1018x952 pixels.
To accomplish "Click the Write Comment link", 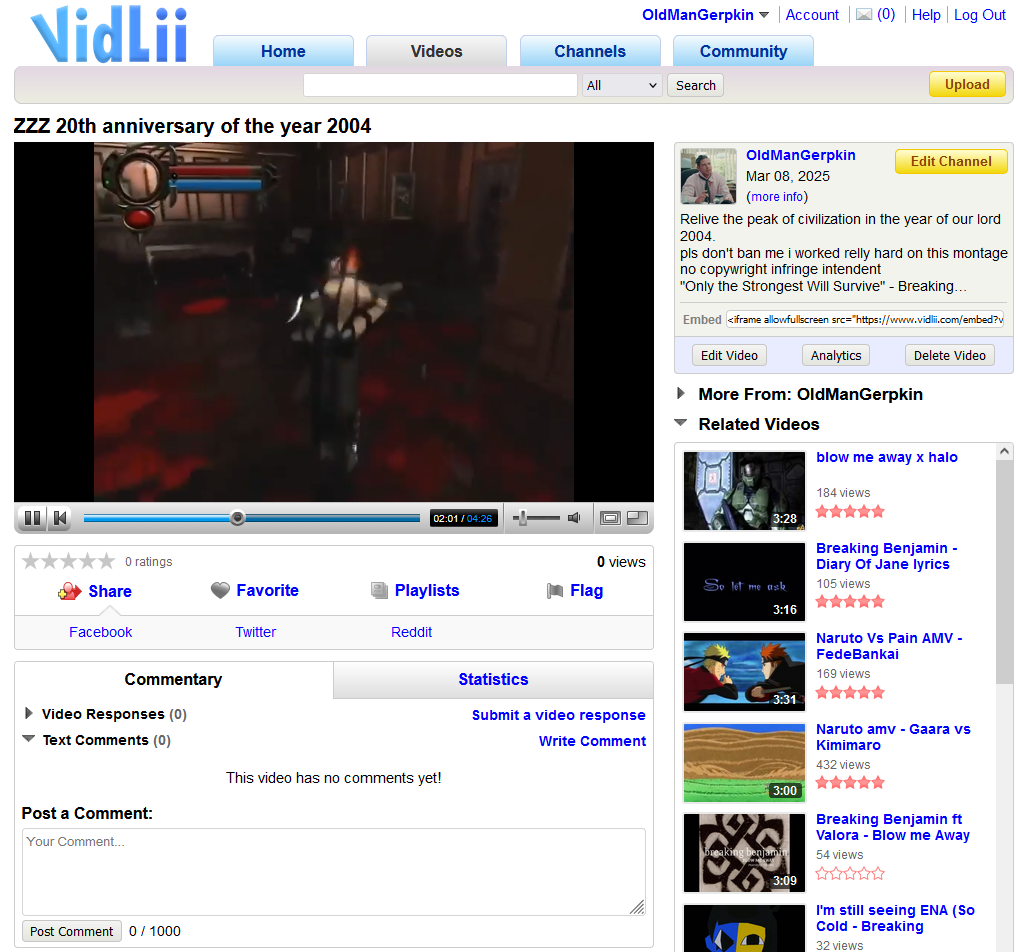I will pos(592,741).
